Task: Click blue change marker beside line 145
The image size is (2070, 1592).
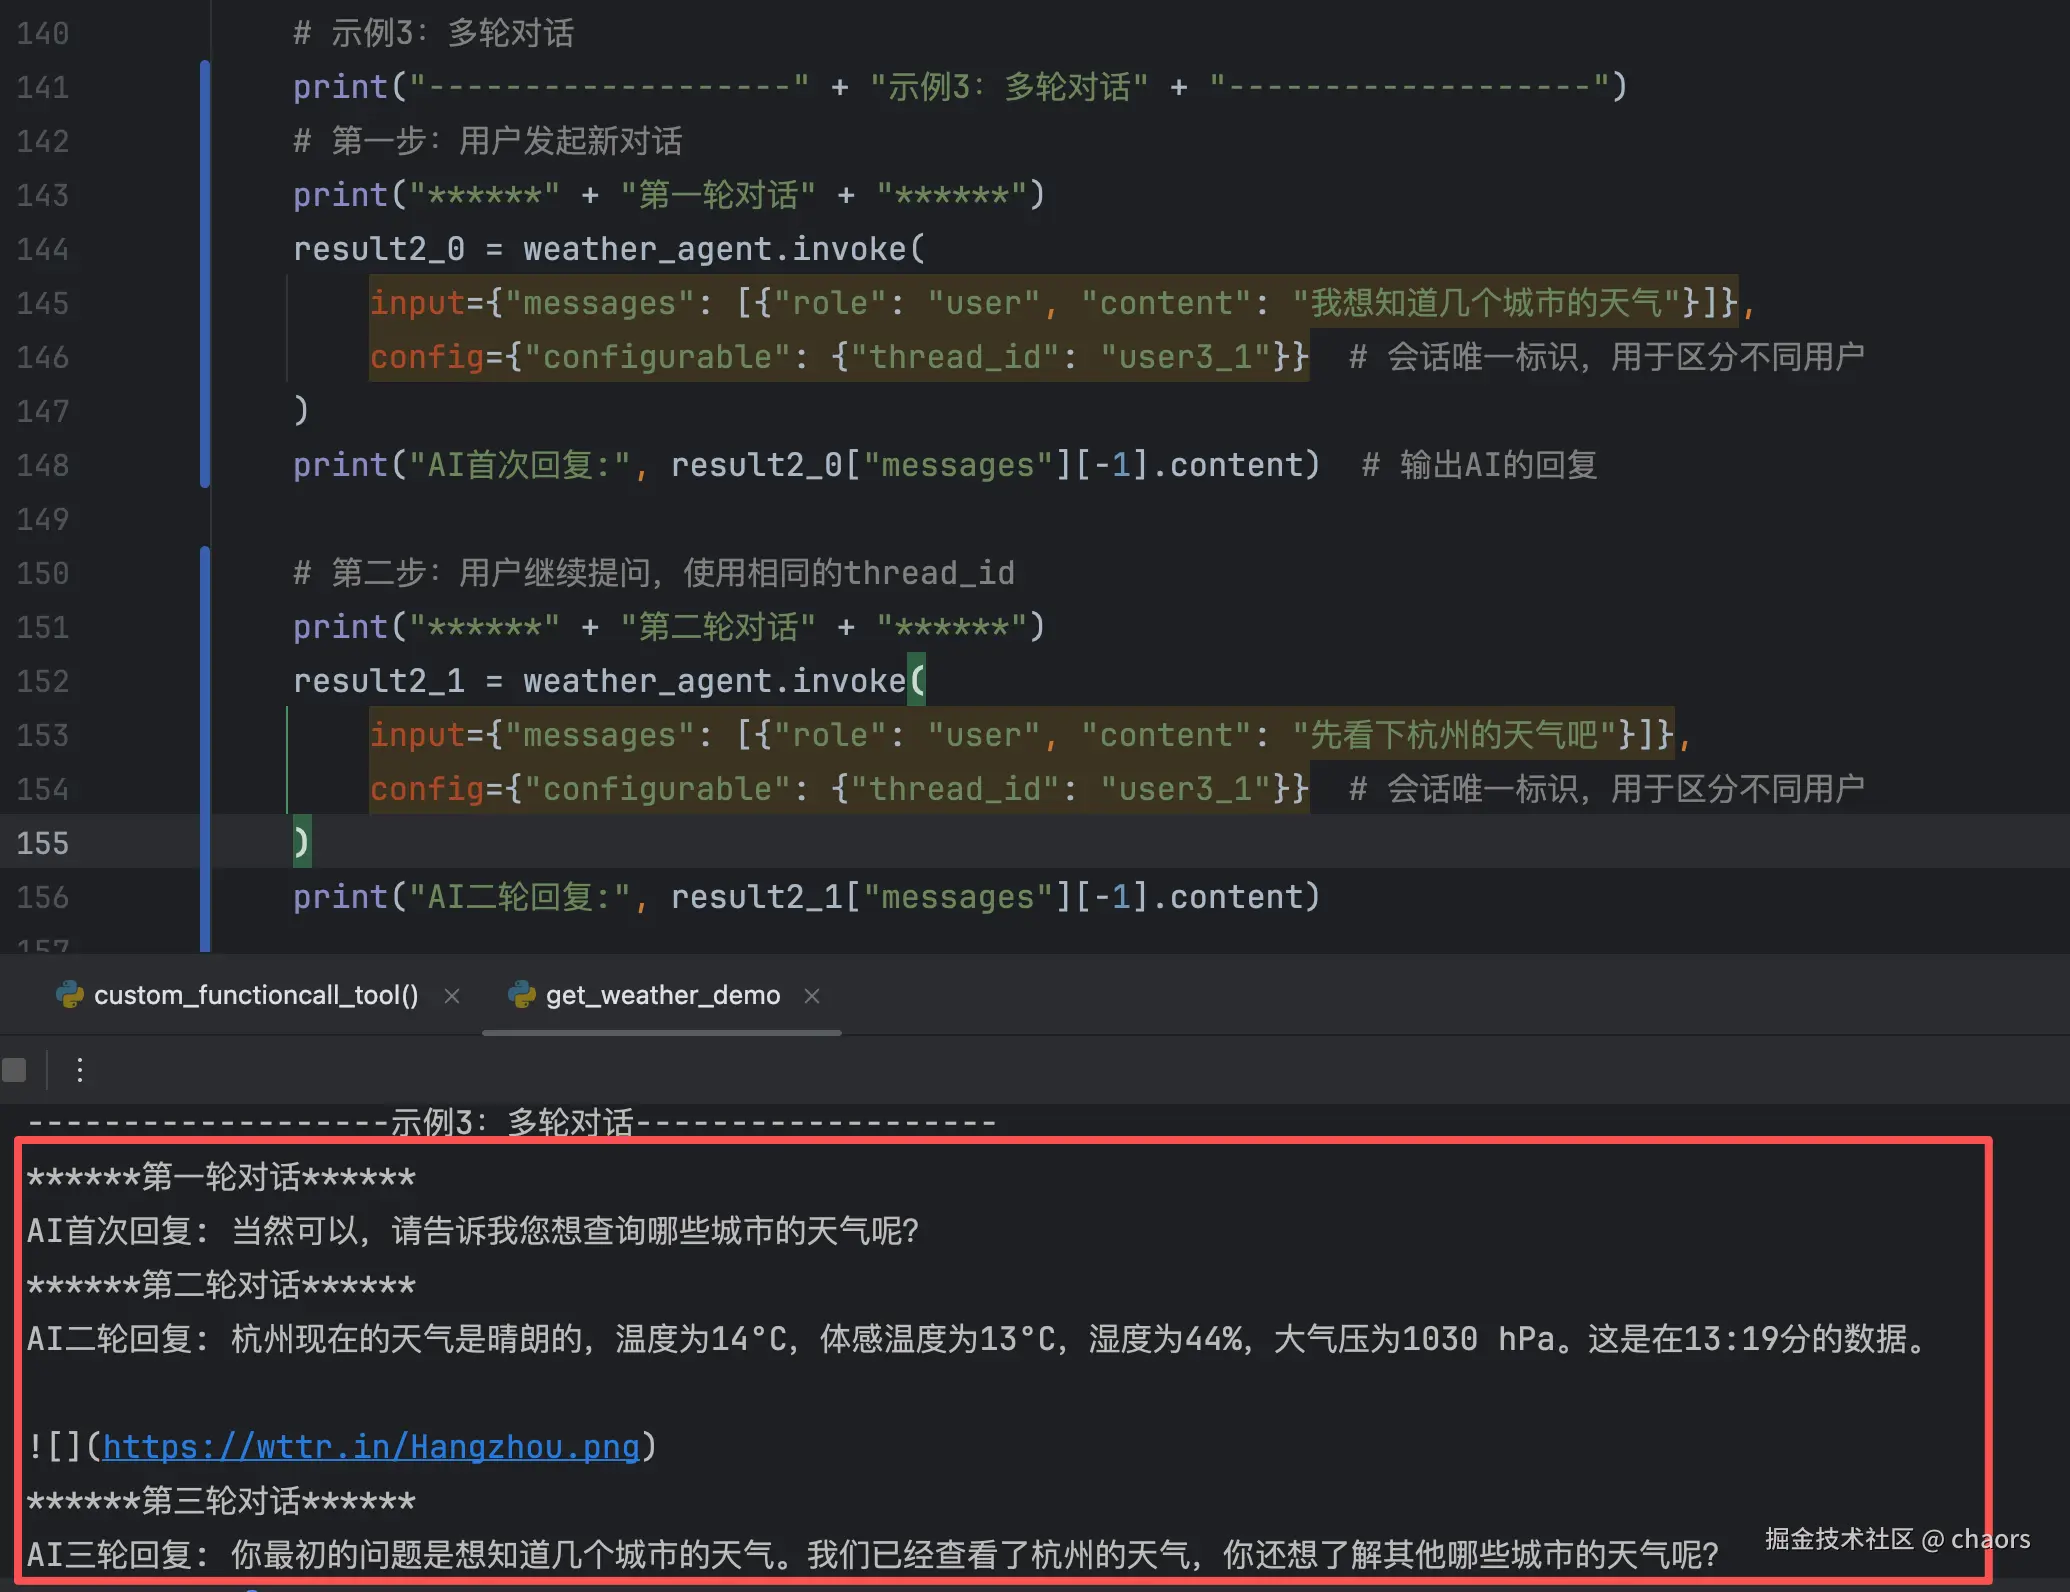Action: pyautogui.click(x=205, y=303)
